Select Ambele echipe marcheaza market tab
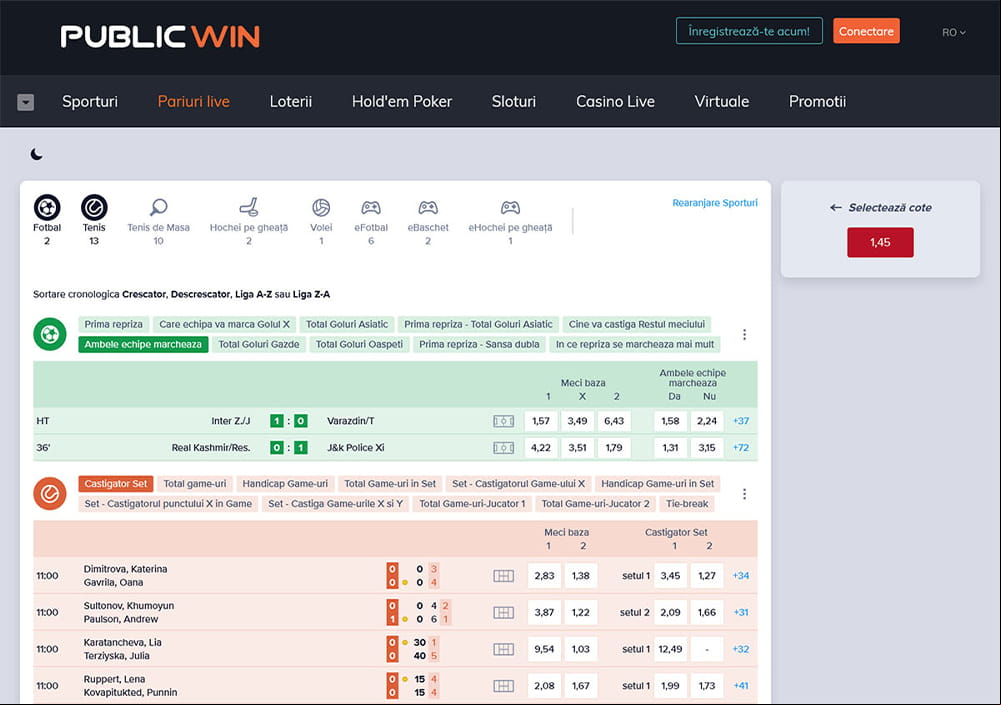The width and height of the screenshot is (1001, 705). click(143, 345)
